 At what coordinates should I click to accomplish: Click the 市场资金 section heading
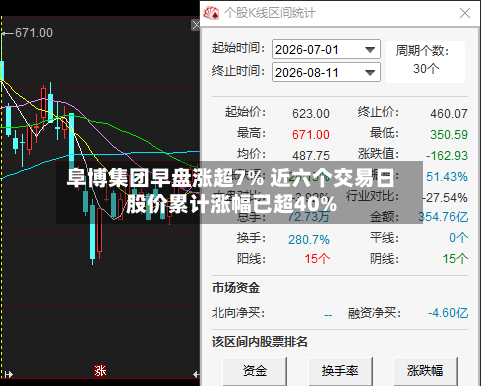[236, 288]
